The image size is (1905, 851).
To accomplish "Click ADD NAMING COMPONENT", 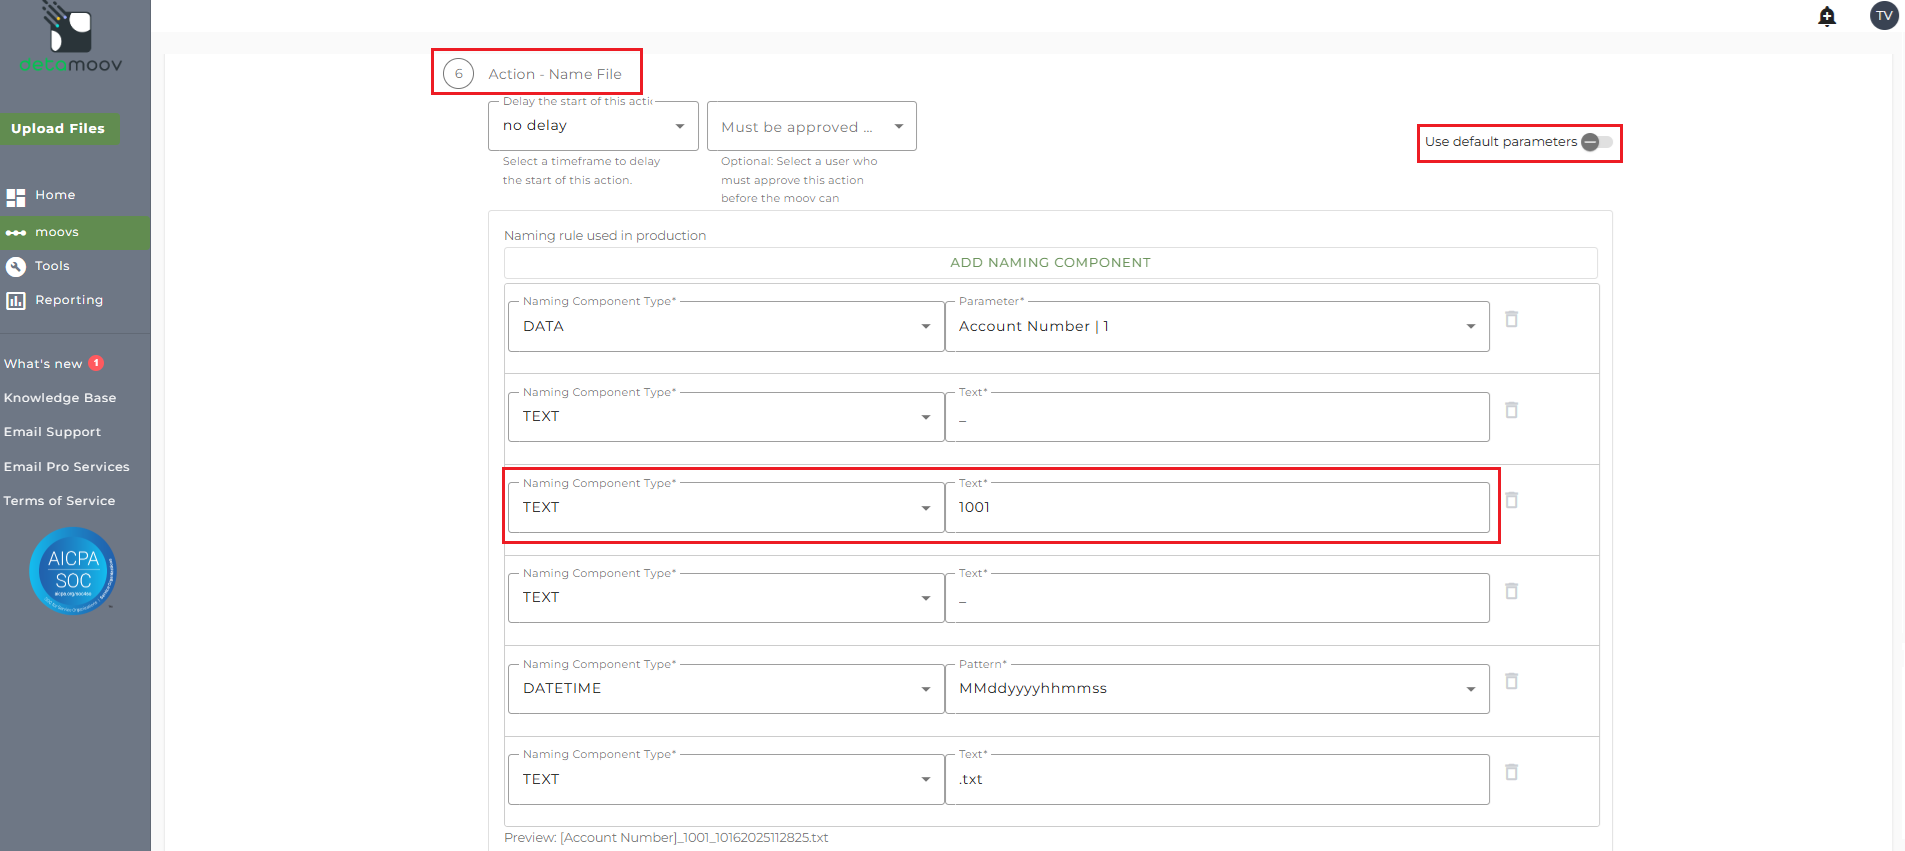I will click(x=1050, y=263).
